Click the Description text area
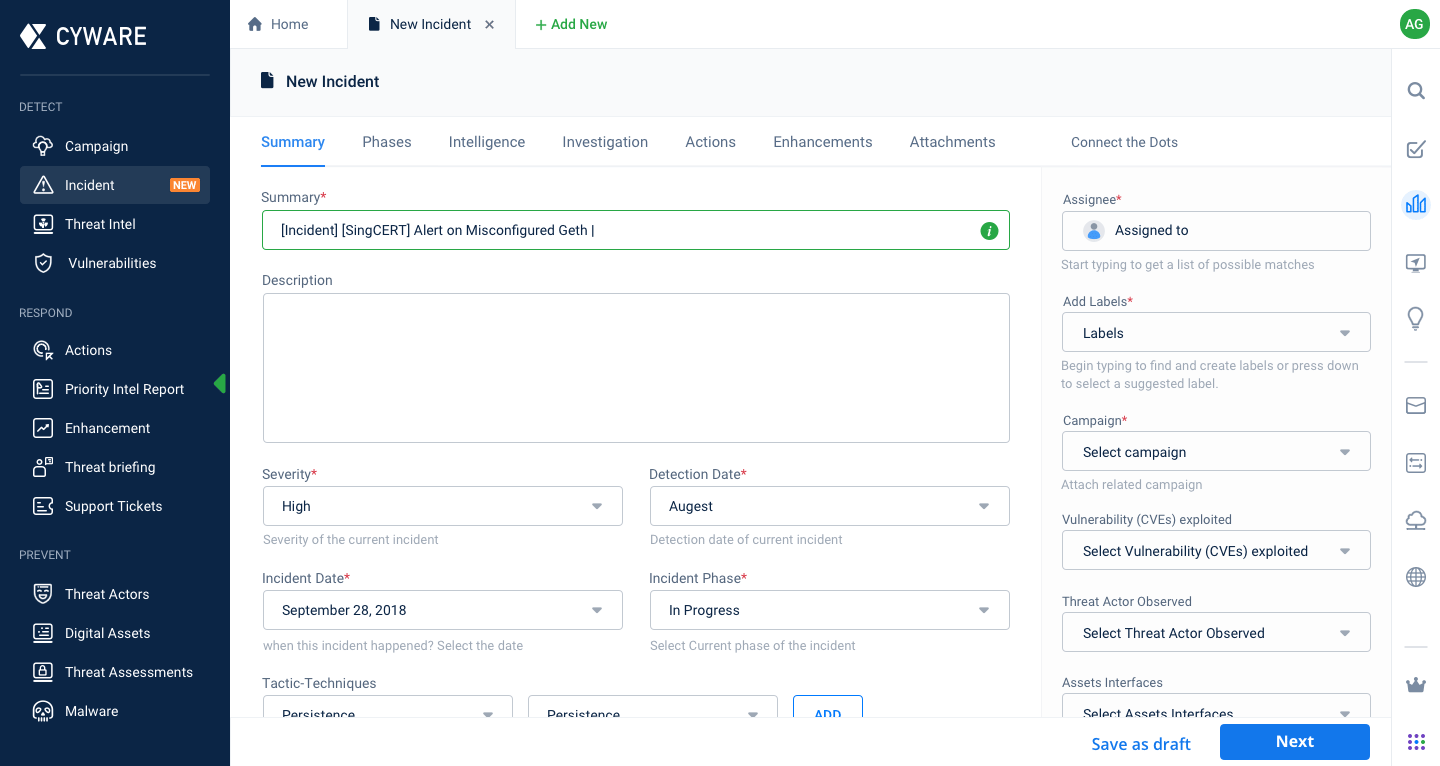 (636, 368)
